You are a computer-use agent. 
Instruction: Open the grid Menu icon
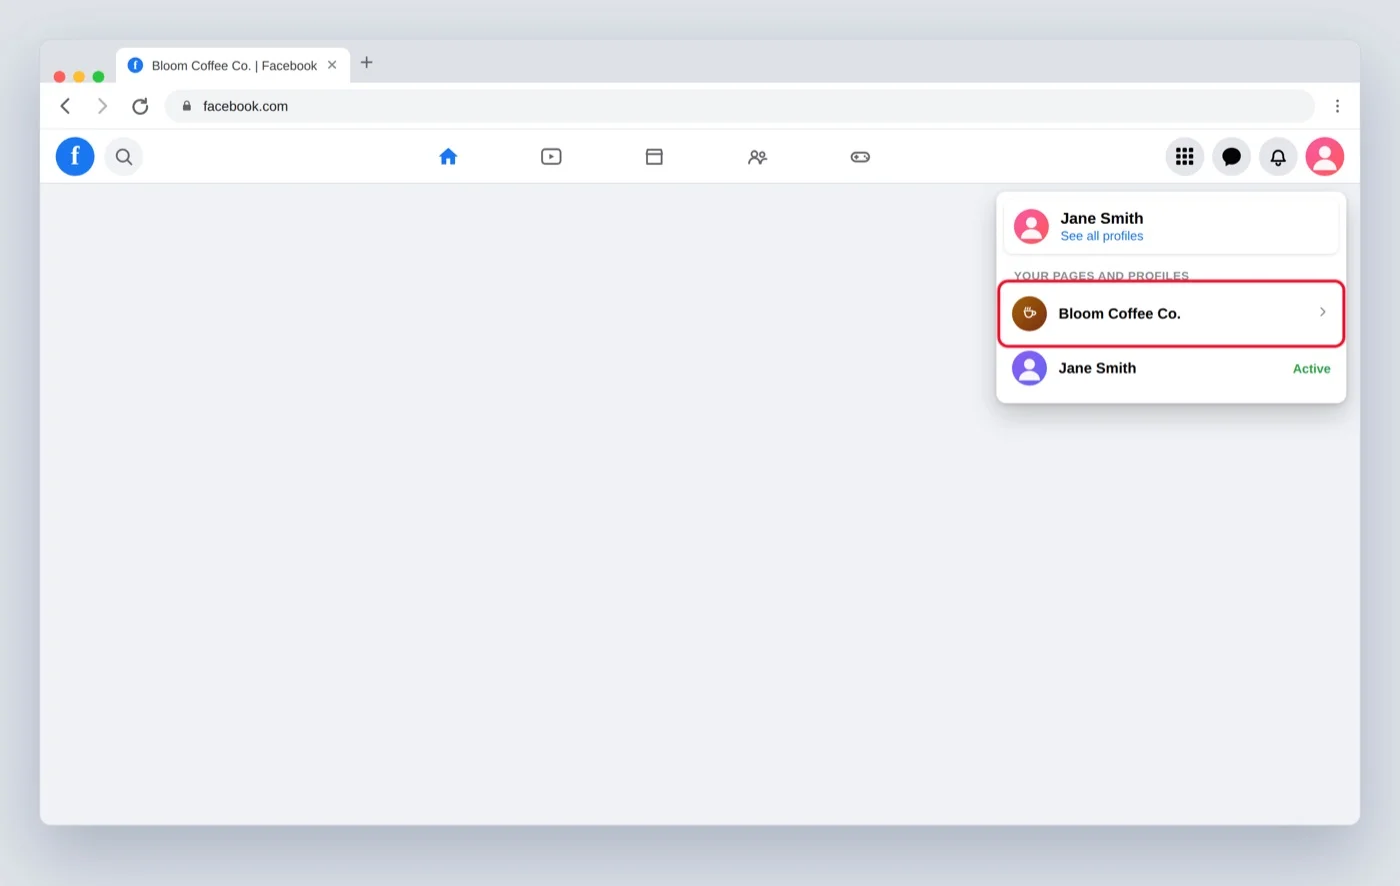click(x=1185, y=156)
